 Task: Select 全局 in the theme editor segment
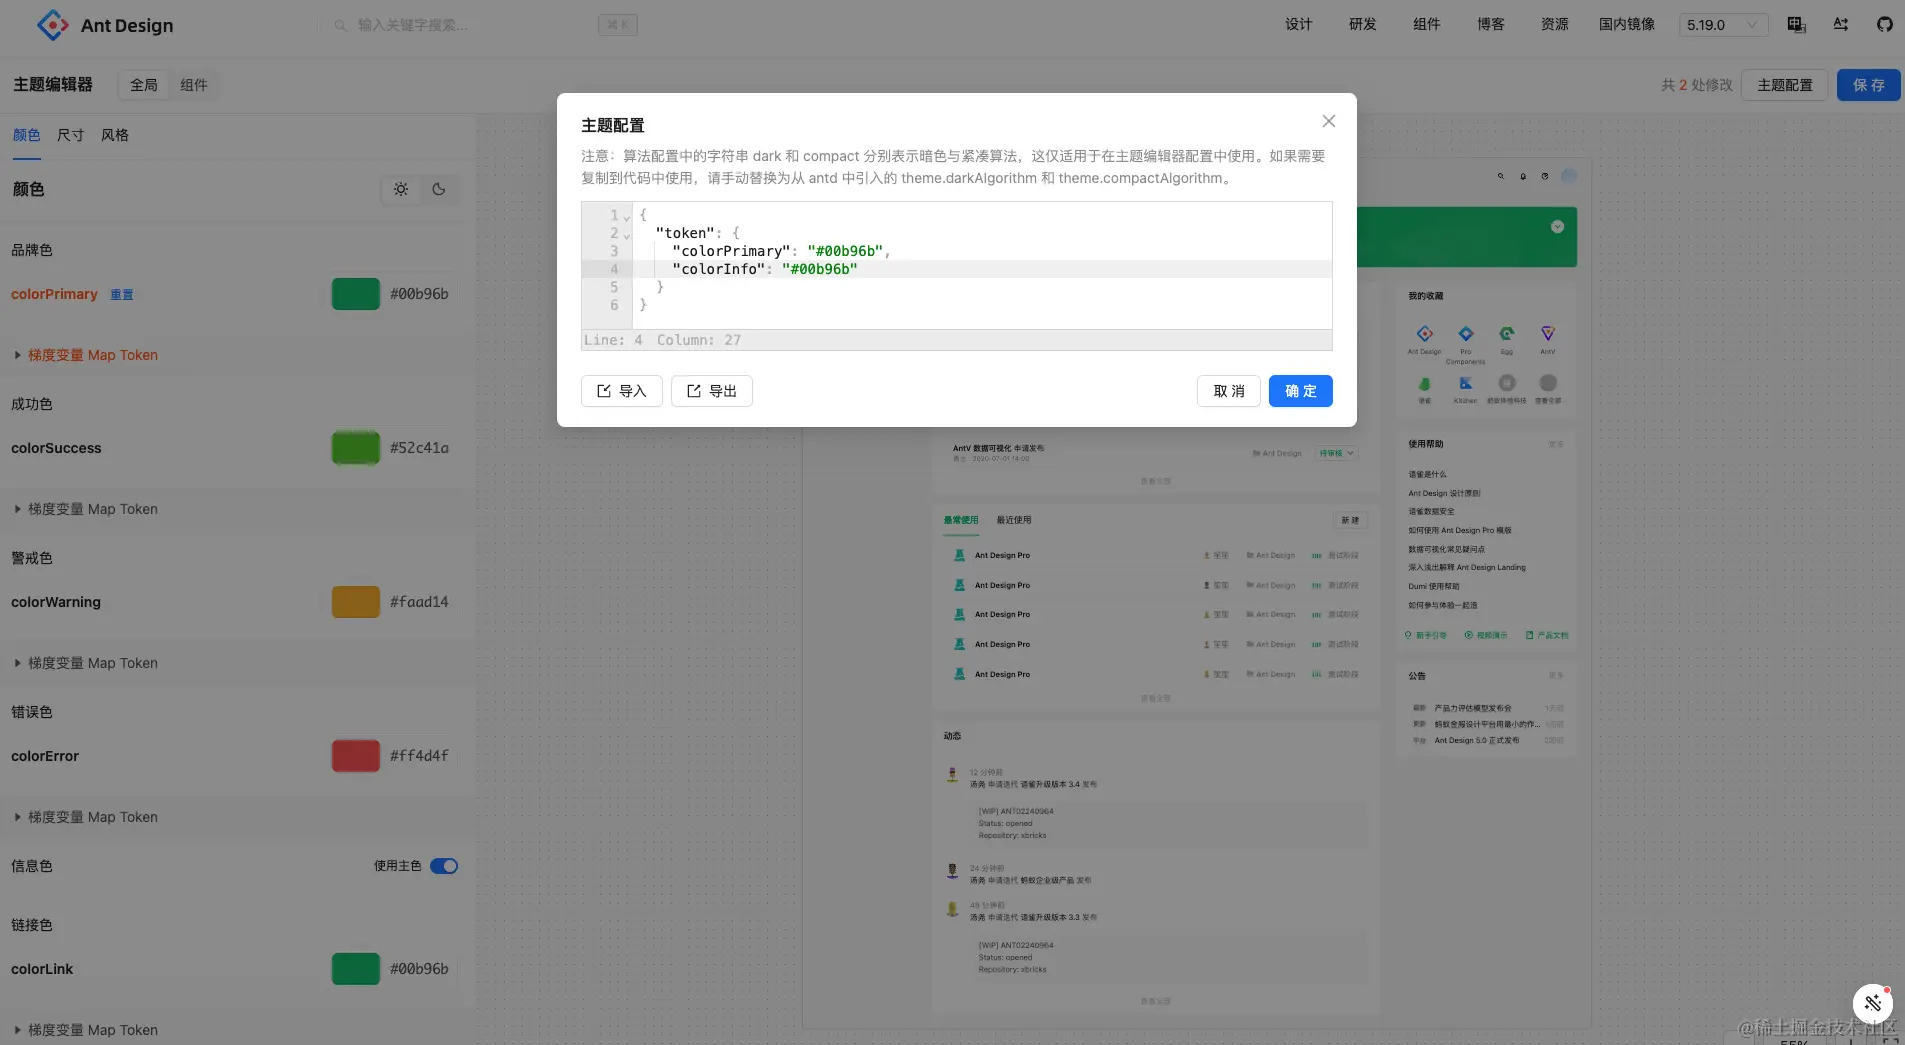[144, 85]
